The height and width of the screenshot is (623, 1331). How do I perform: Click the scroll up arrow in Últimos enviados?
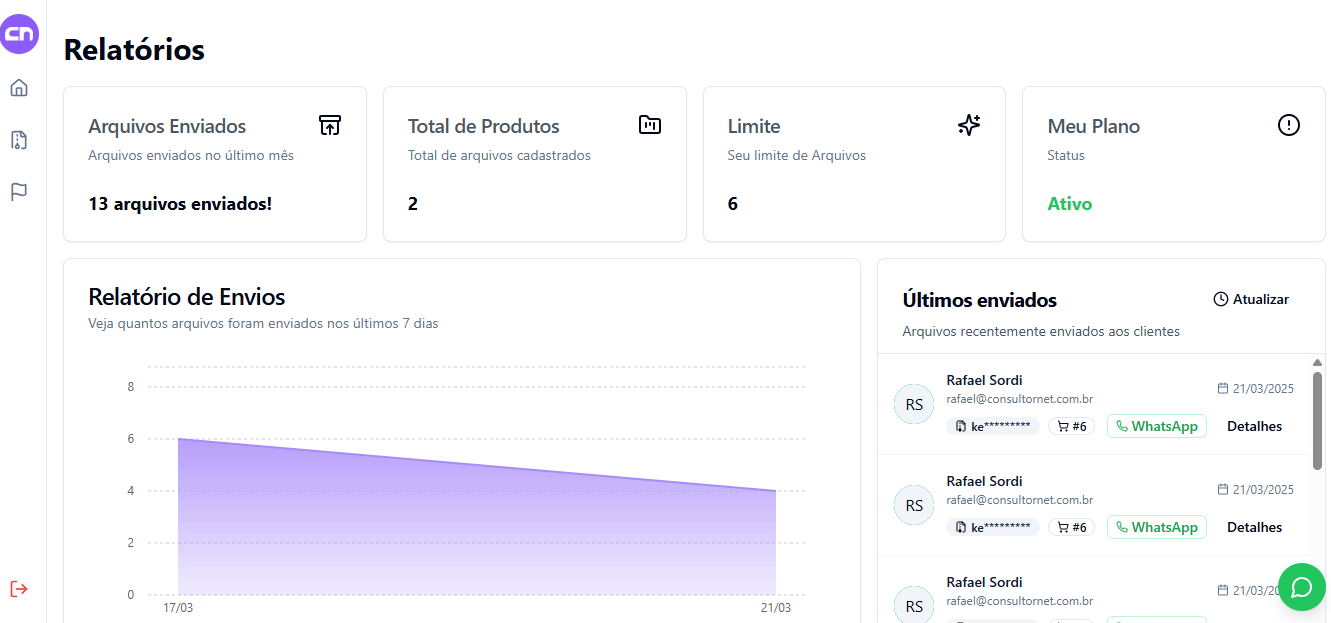[1317, 362]
